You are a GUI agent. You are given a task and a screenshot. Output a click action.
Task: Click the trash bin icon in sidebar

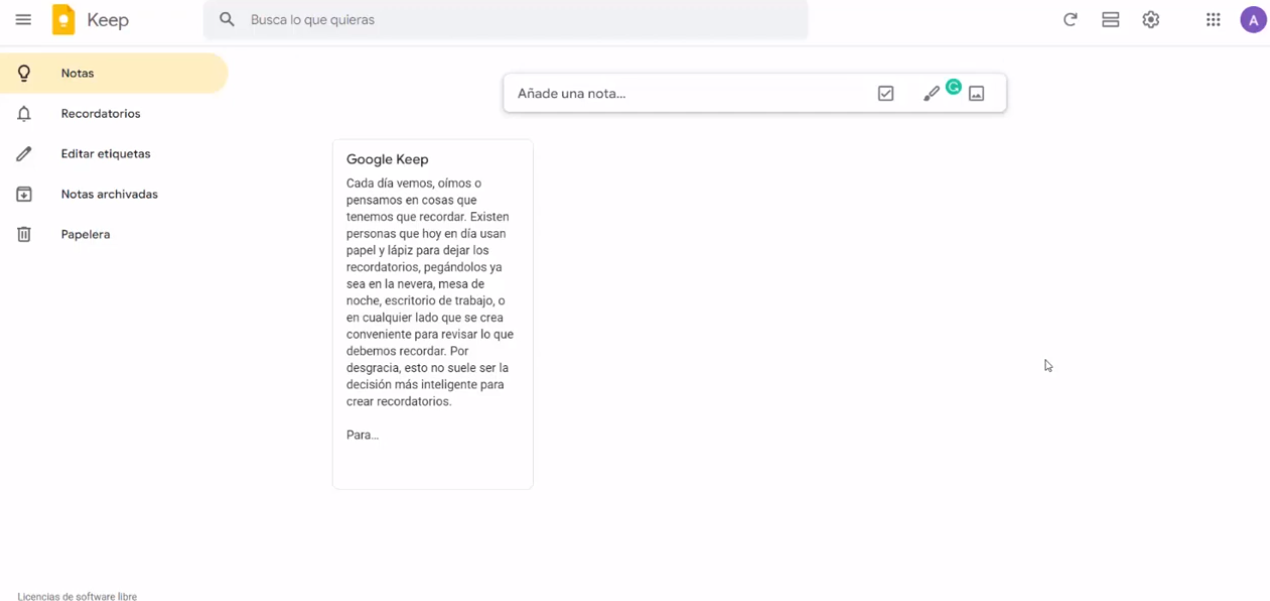24,234
